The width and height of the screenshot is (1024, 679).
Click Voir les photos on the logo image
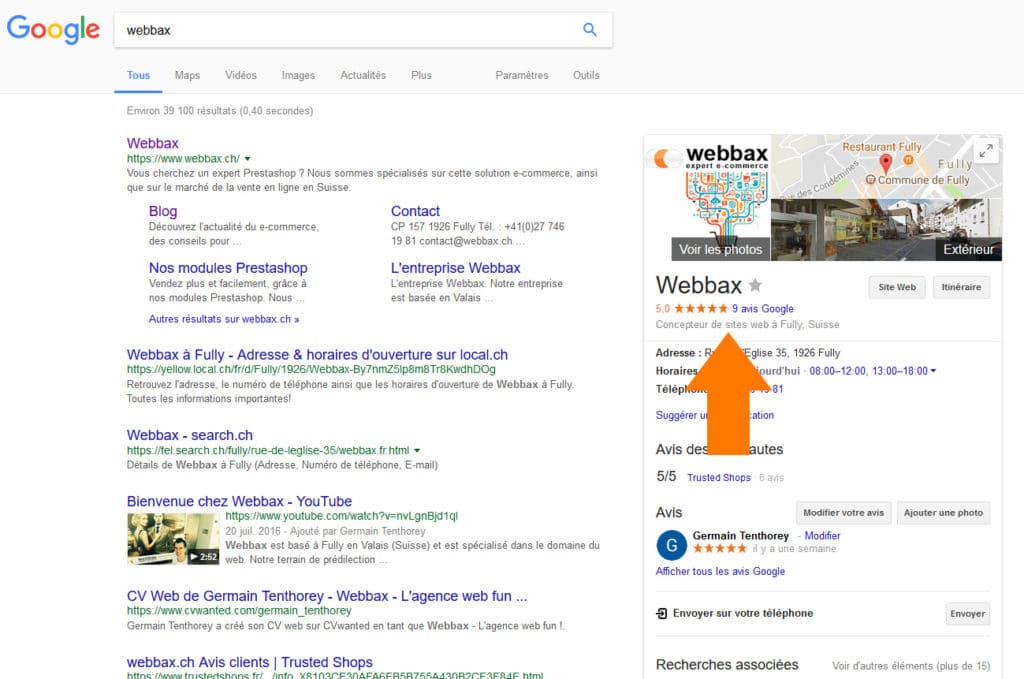[720, 249]
